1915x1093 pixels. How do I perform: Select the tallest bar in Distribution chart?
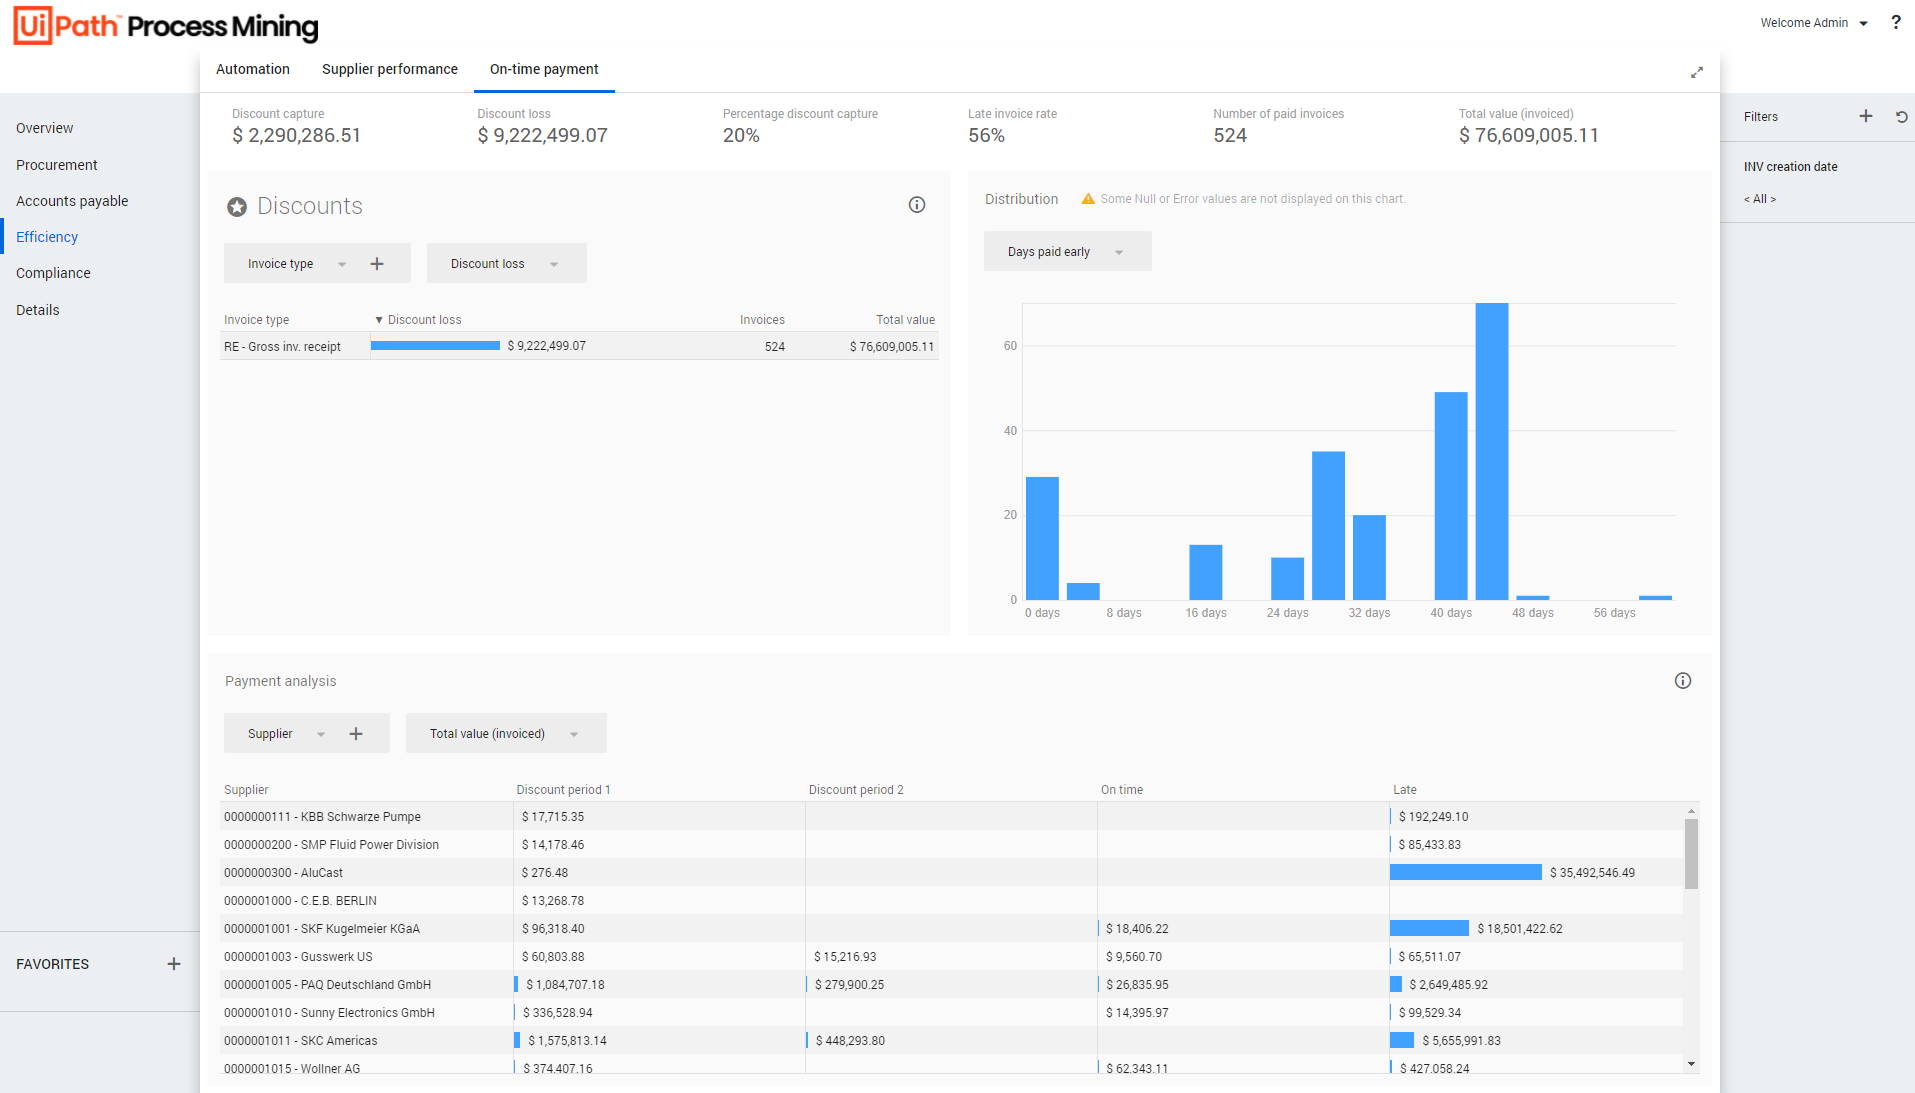pos(1491,450)
